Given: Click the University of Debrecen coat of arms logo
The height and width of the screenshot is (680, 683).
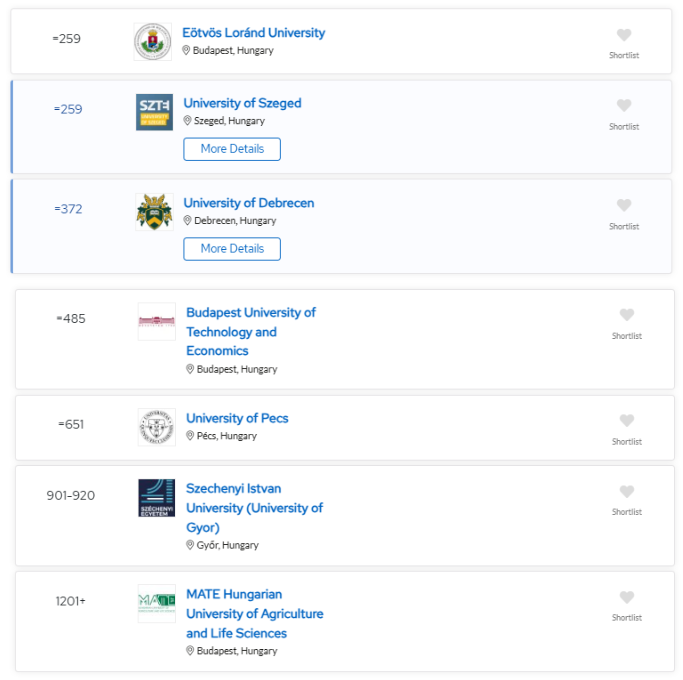Looking at the screenshot, I should (154, 212).
